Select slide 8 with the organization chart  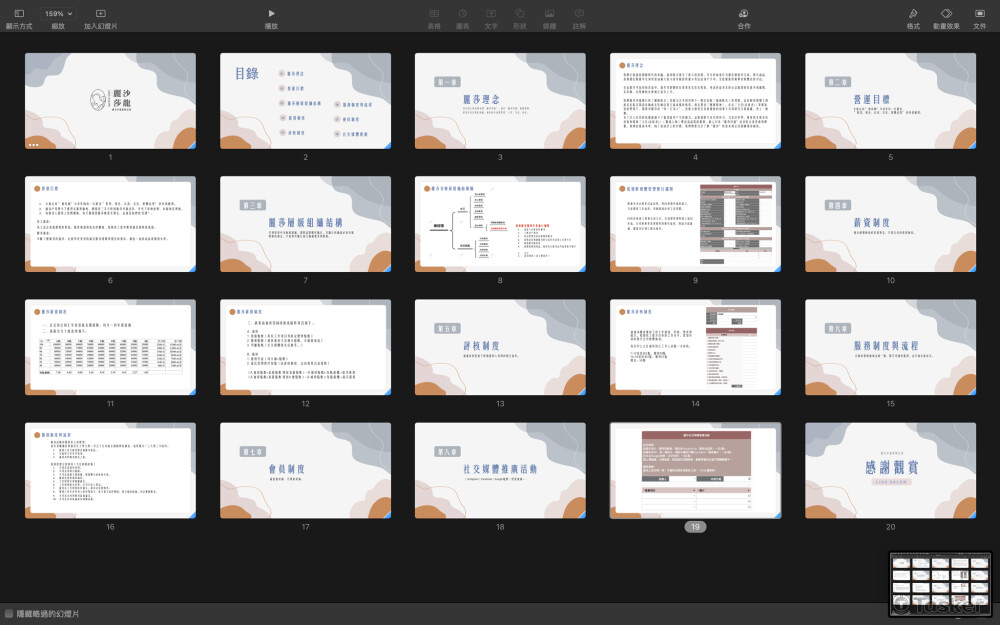point(500,224)
